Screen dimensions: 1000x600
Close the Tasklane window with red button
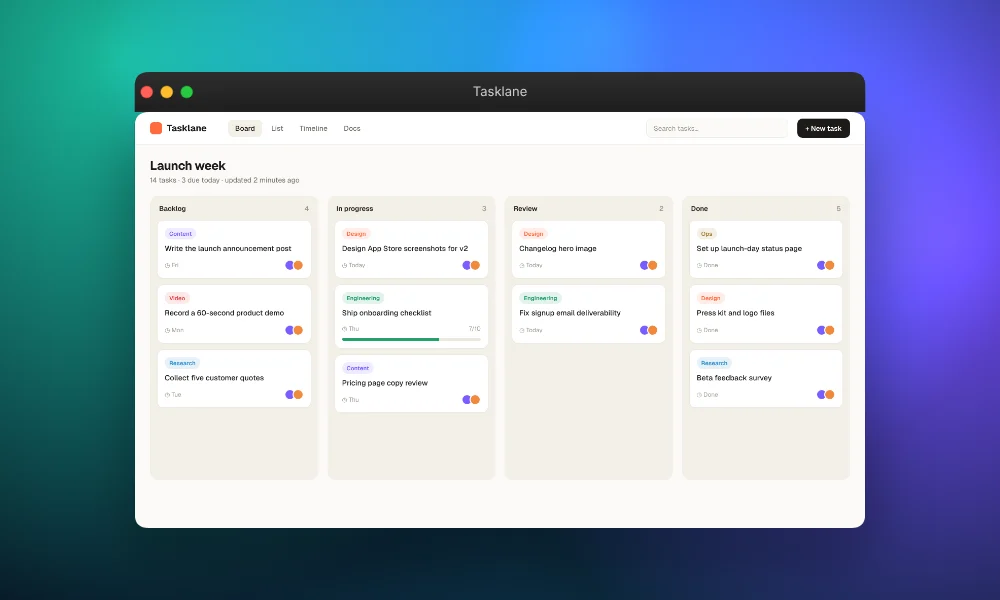(x=147, y=92)
